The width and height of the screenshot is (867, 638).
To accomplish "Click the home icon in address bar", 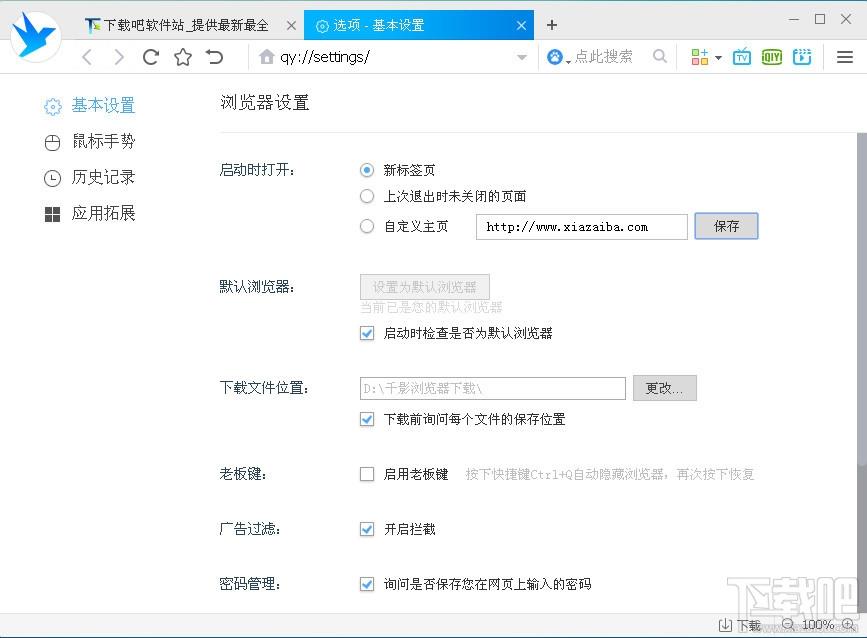I will click(x=267, y=56).
